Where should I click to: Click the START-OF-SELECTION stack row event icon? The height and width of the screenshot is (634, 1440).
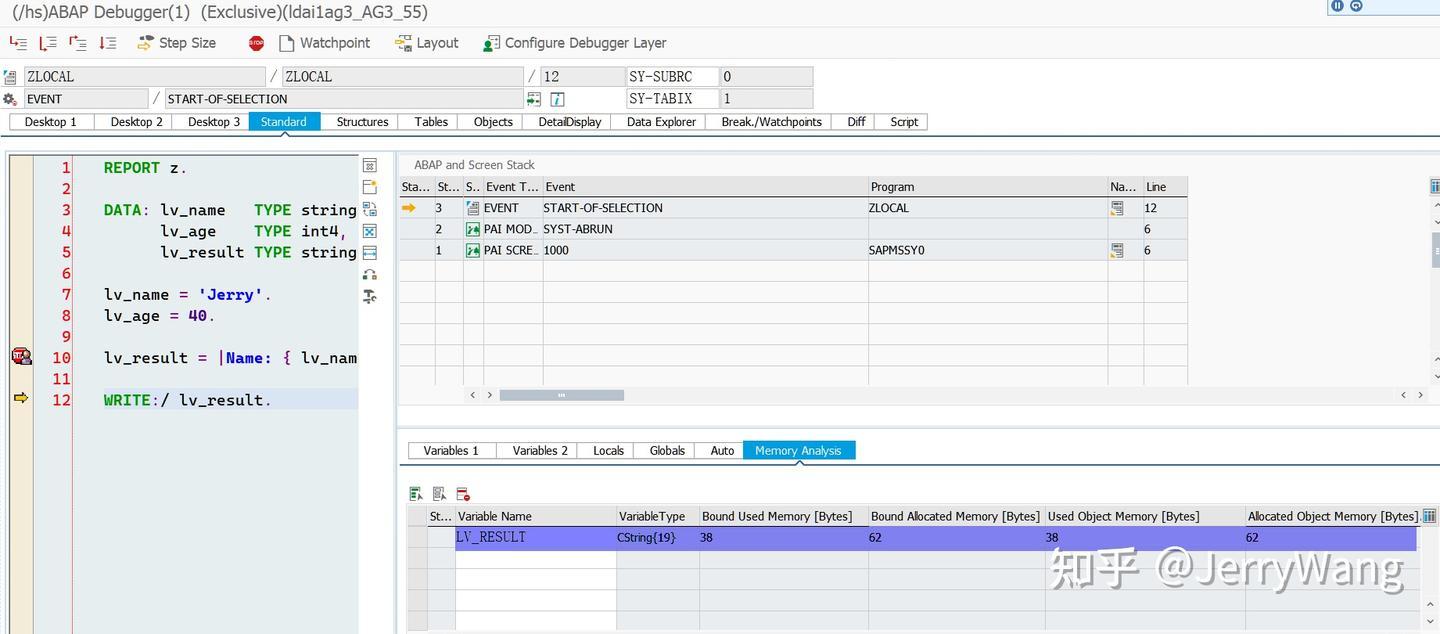tap(472, 208)
